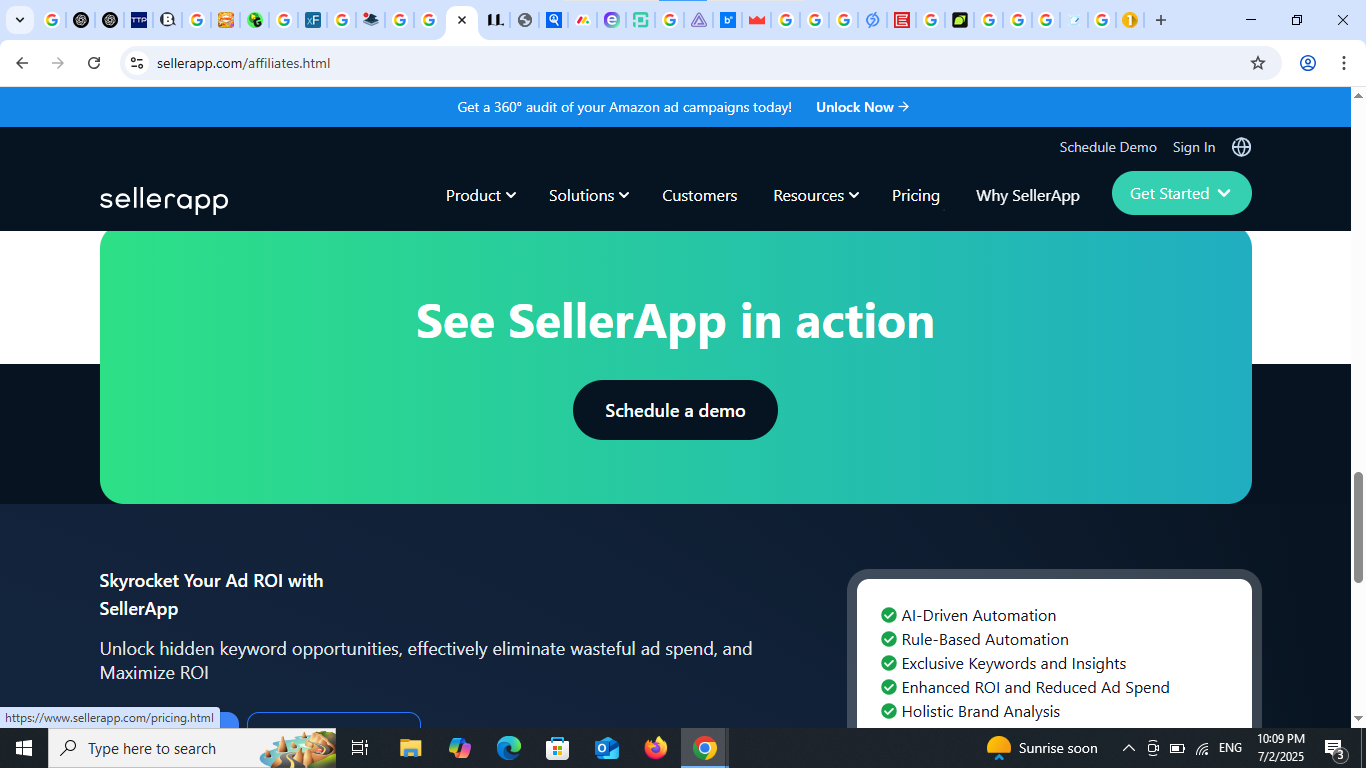Click the 'See SellerApp in action' headline
This screenshot has width=1366, height=768.
pyautogui.click(x=675, y=320)
